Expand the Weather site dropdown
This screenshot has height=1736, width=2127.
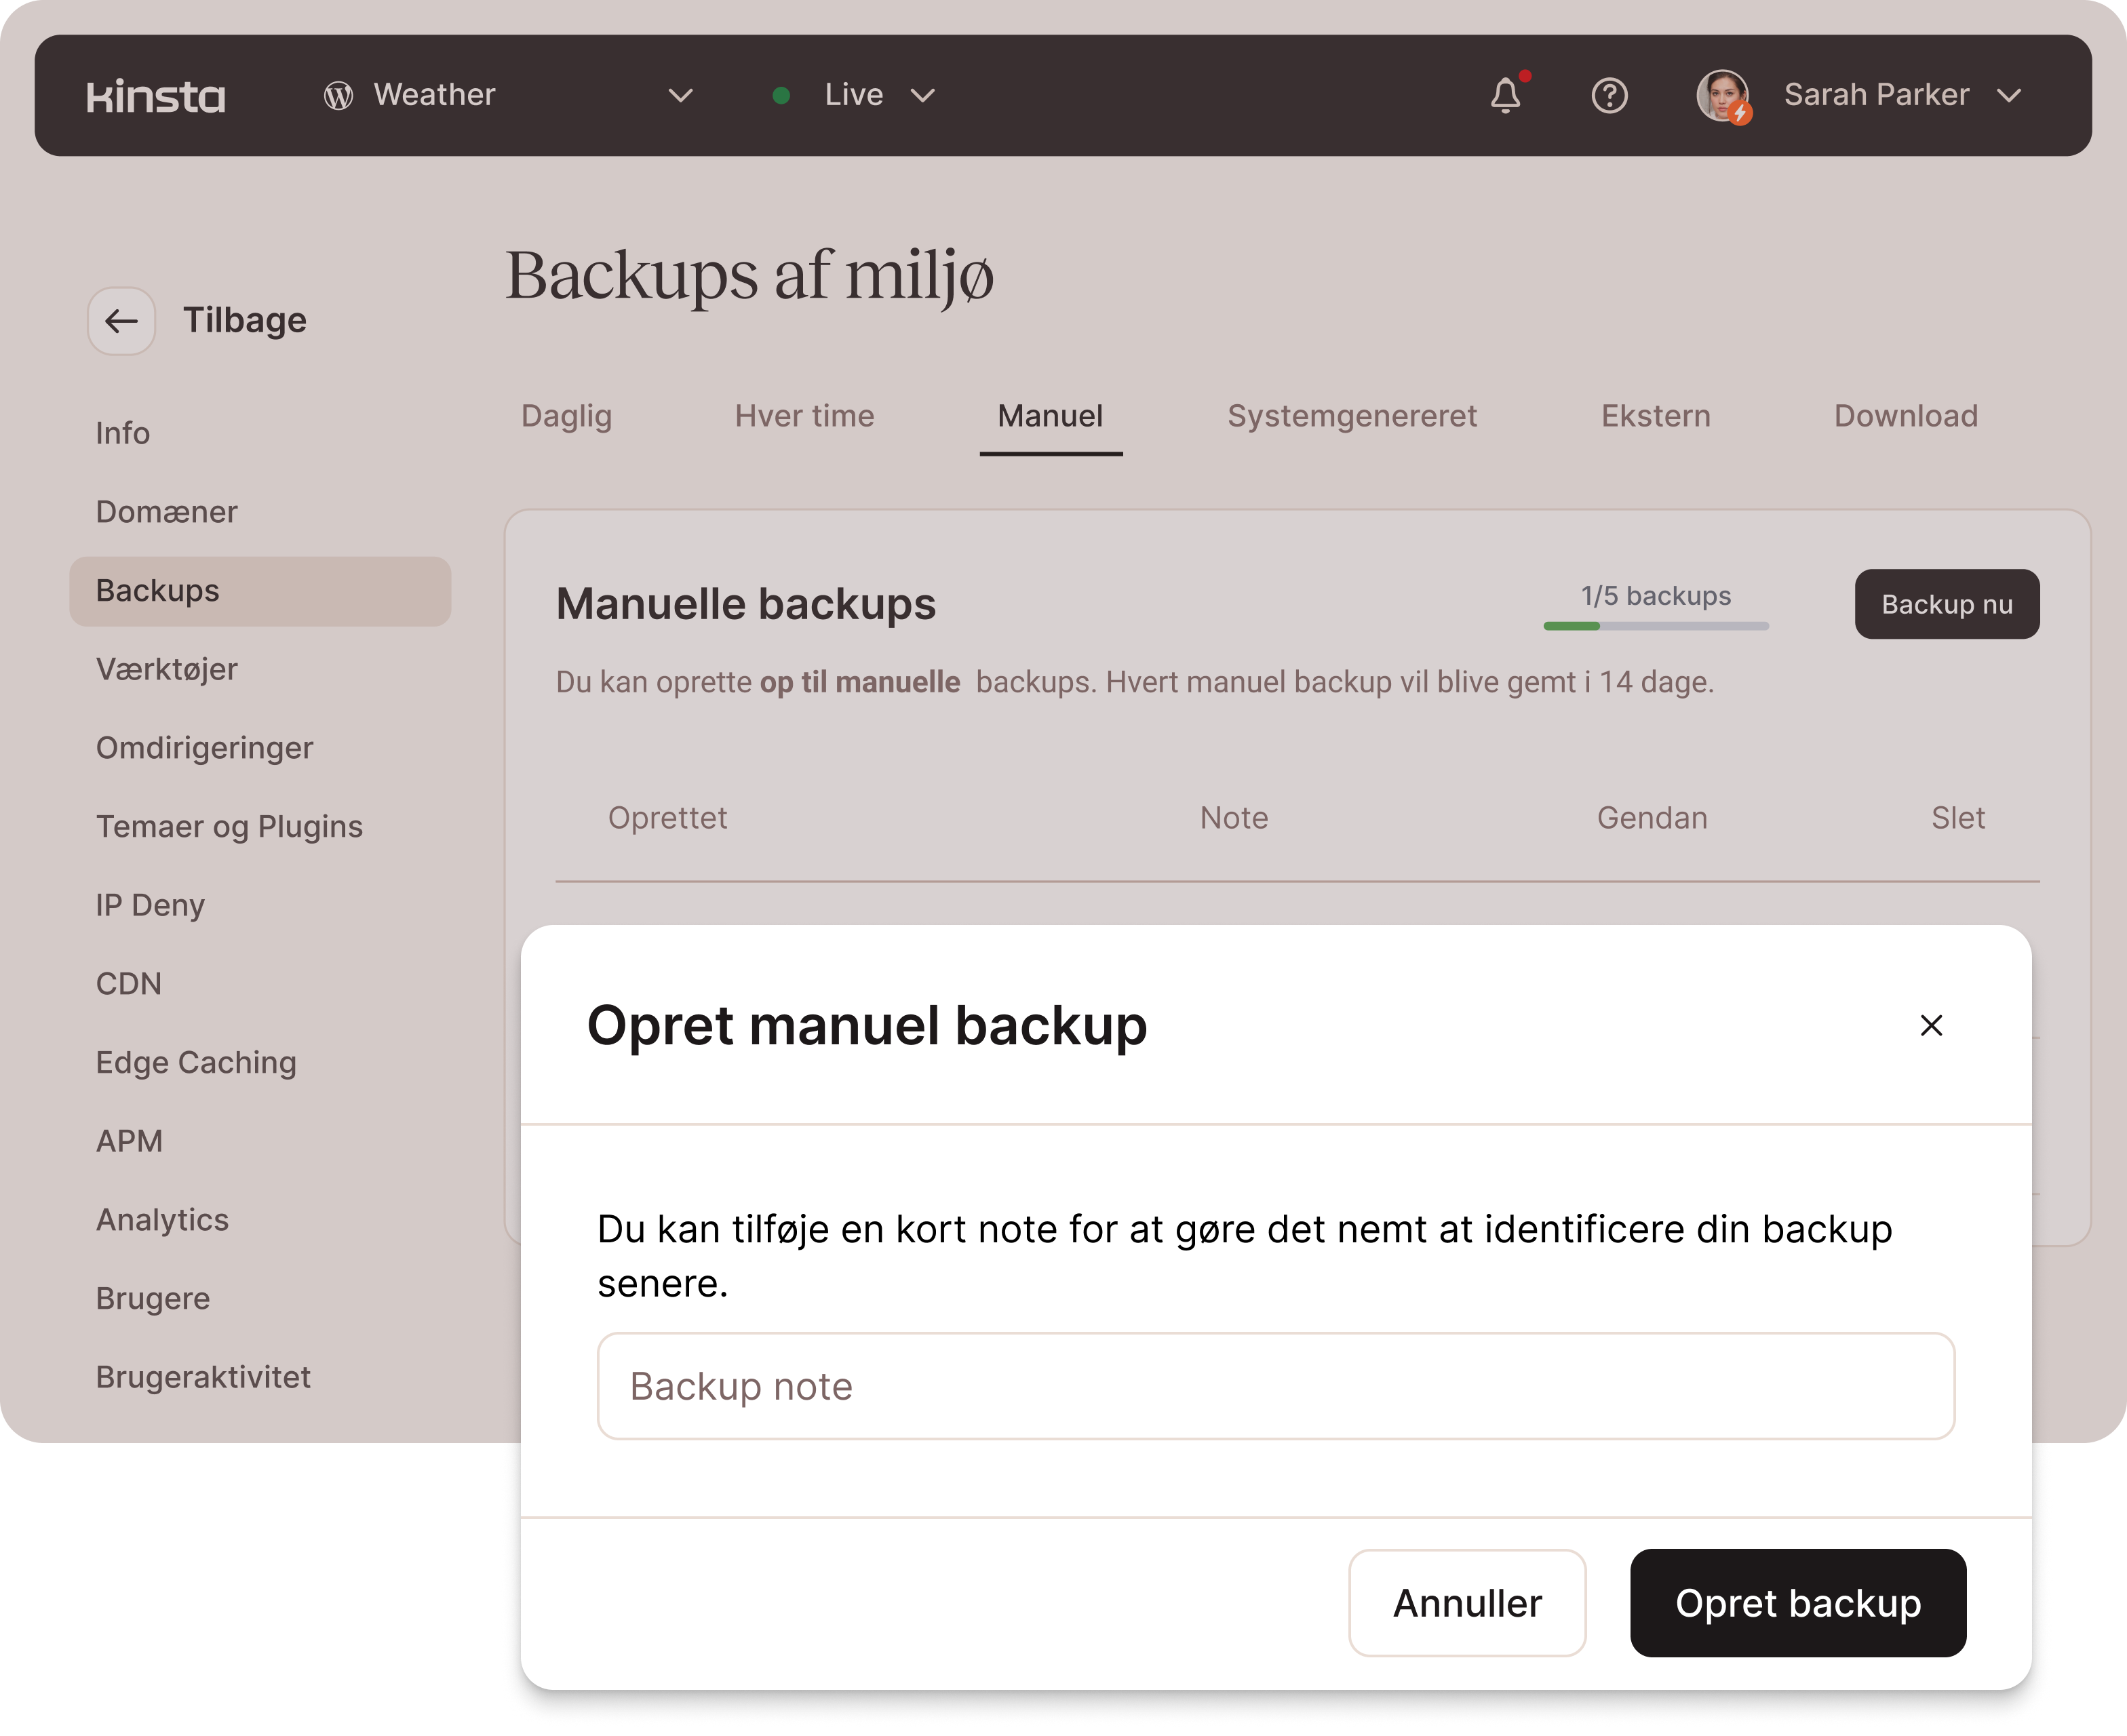pos(680,96)
